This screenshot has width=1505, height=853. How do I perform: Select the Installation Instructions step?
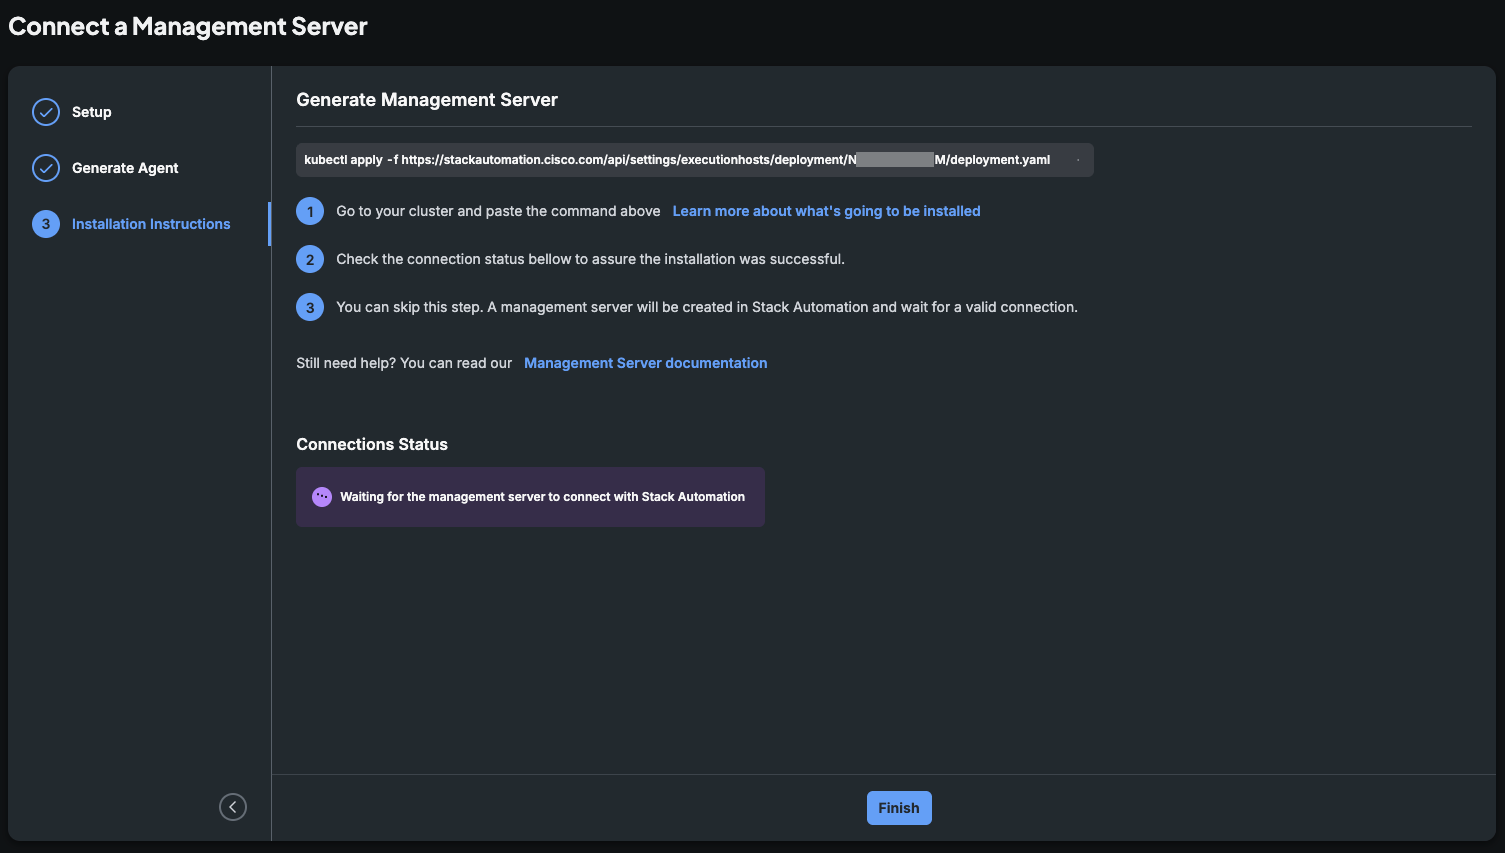[x=151, y=224]
